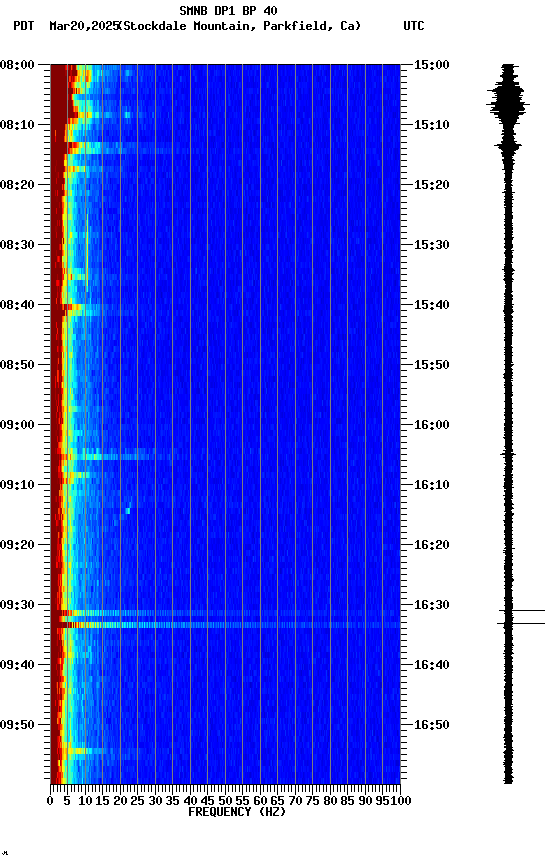This screenshot has width=552, height=864.
Task: Click the 15:00 UTC time label
Action: [432, 64]
